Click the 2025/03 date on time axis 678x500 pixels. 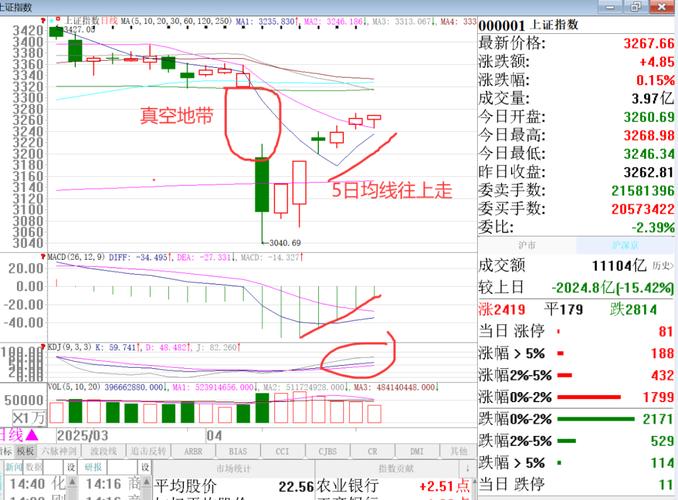(83, 435)
